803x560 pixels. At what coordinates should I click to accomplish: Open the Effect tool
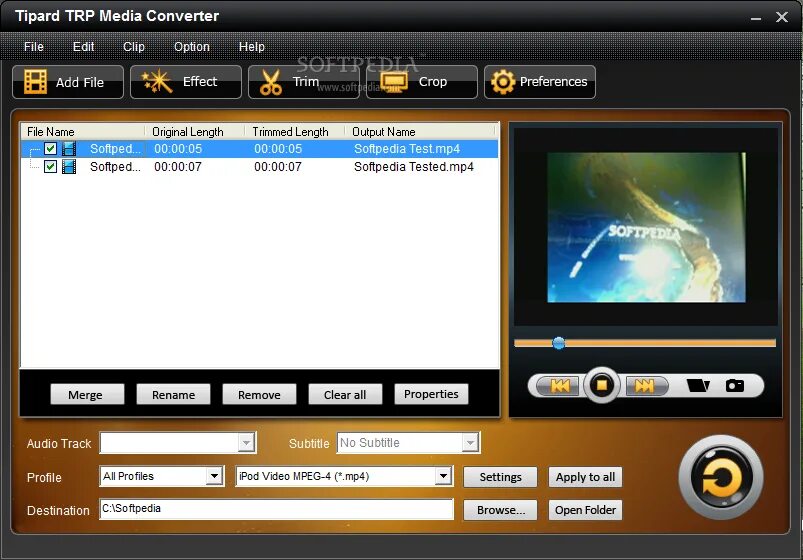(x=185, y=81)
